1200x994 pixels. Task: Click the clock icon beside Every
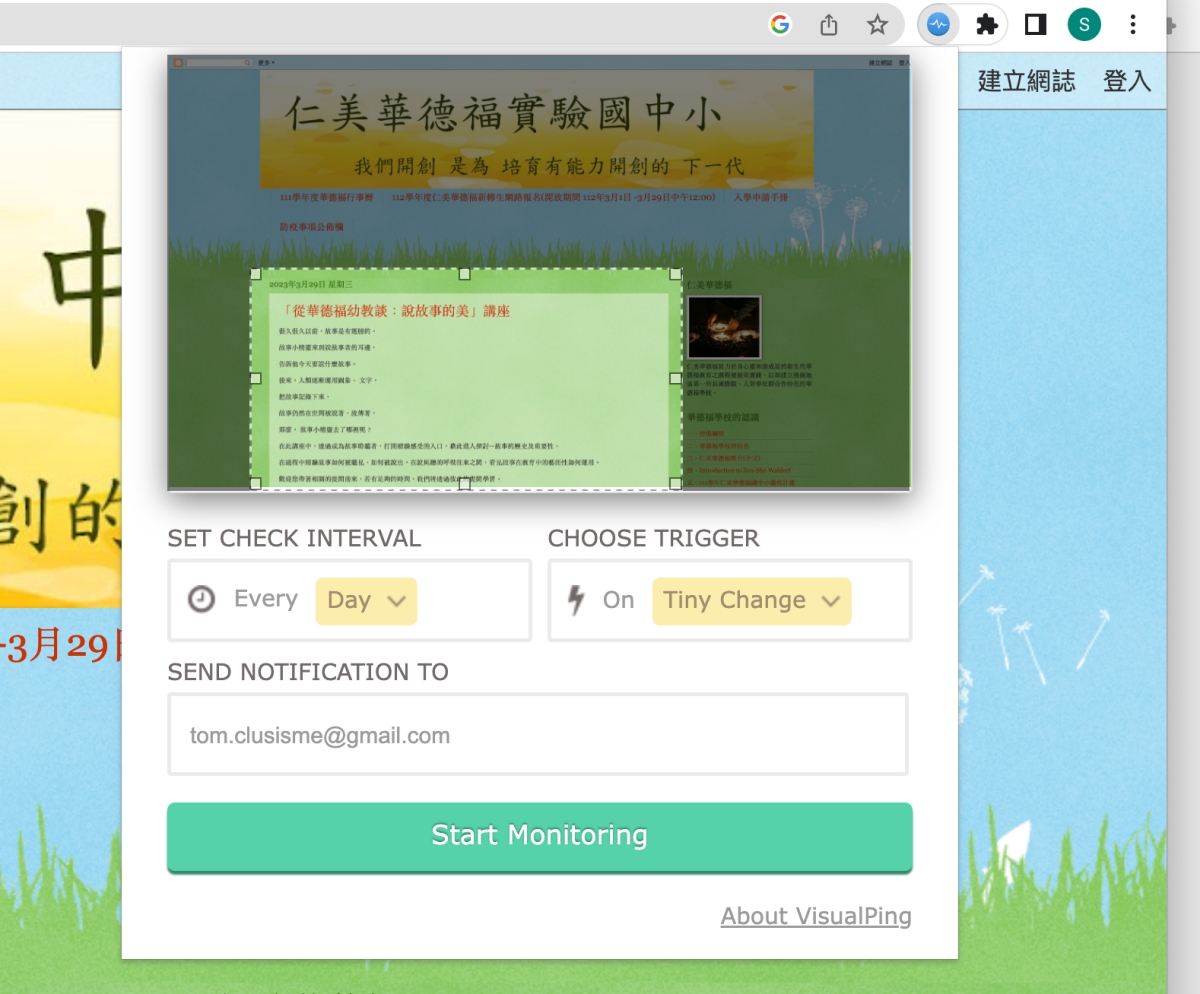pyautogui.click(x=202, y=599)
